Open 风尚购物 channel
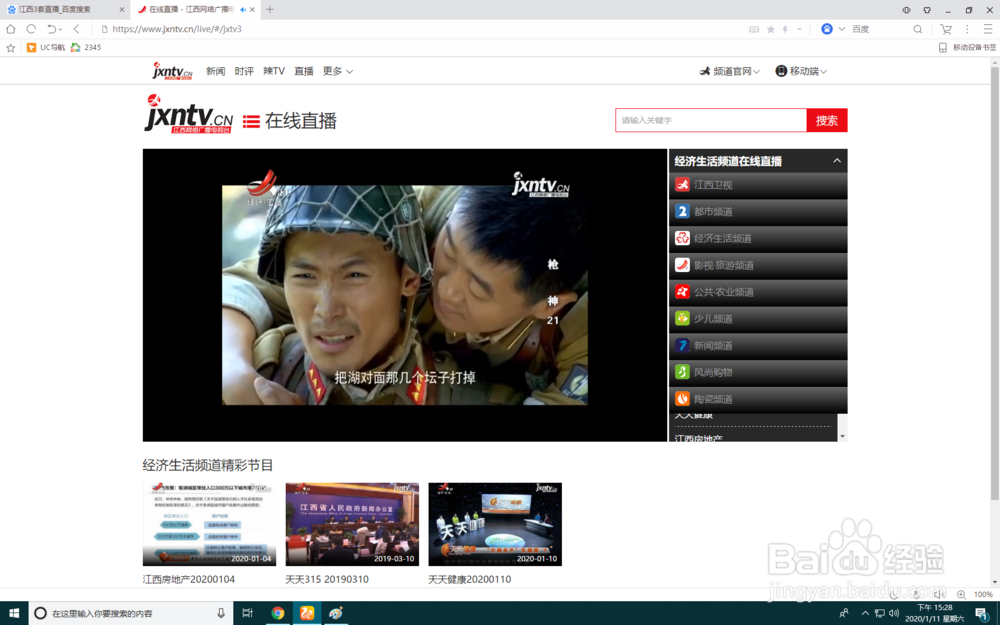This screenshot has width=1000, height=625. (758, 372)
